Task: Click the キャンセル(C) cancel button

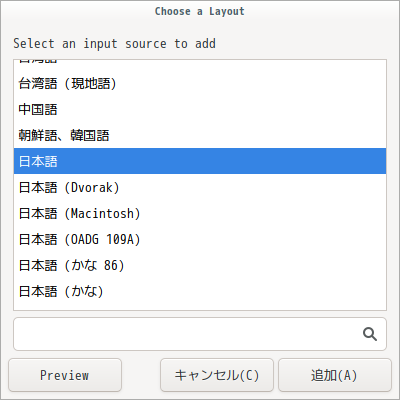Action: (x=217, y=375)
